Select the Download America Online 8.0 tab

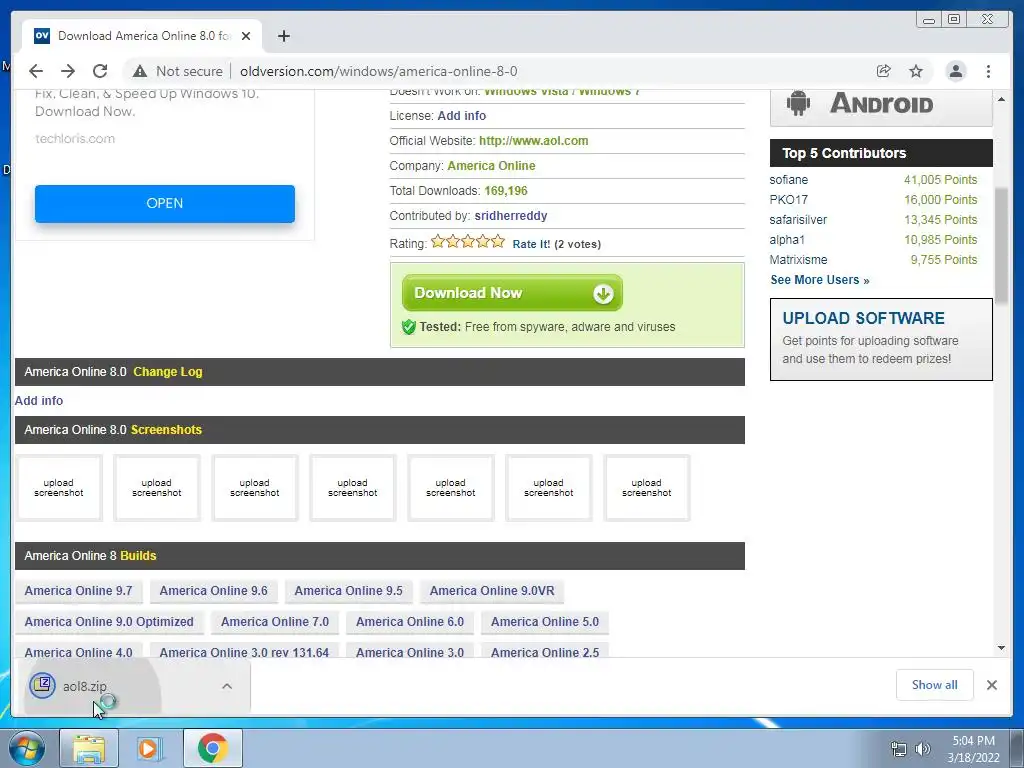[x=142, y=36]
